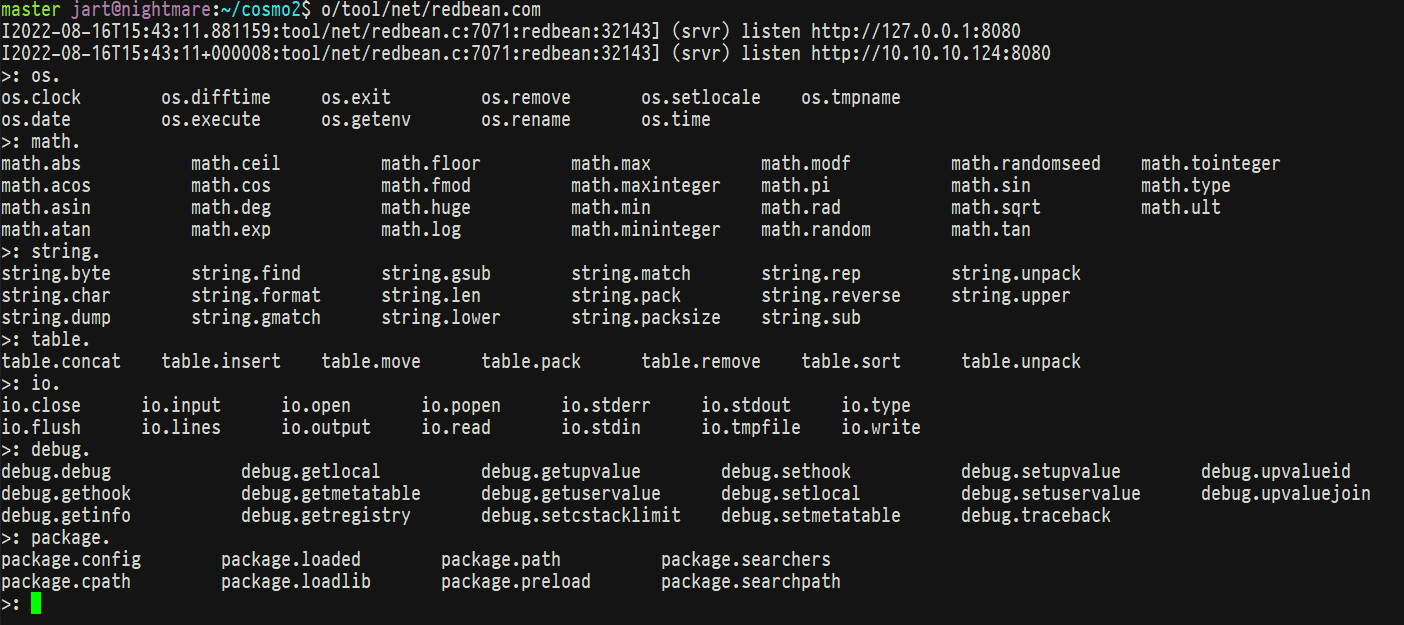Click debug.traceback in the list

click(1036, 516)
